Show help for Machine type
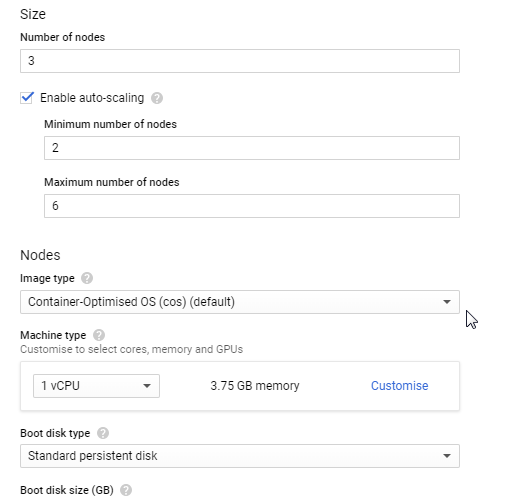 click(99, 335)
